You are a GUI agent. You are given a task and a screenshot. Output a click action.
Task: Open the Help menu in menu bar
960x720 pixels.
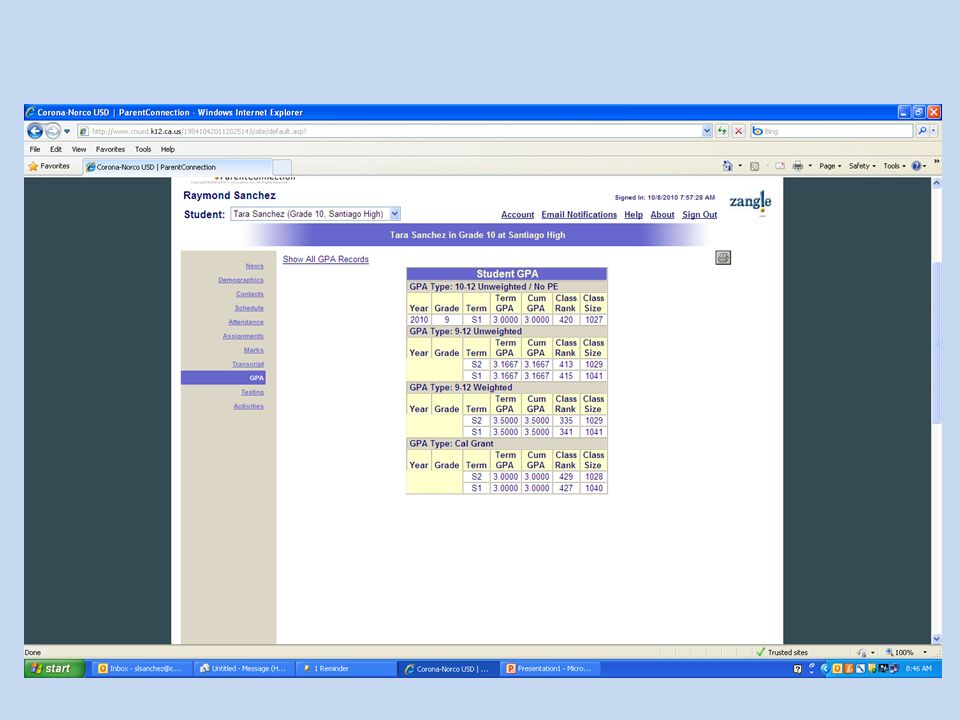(x=168, y=149)
